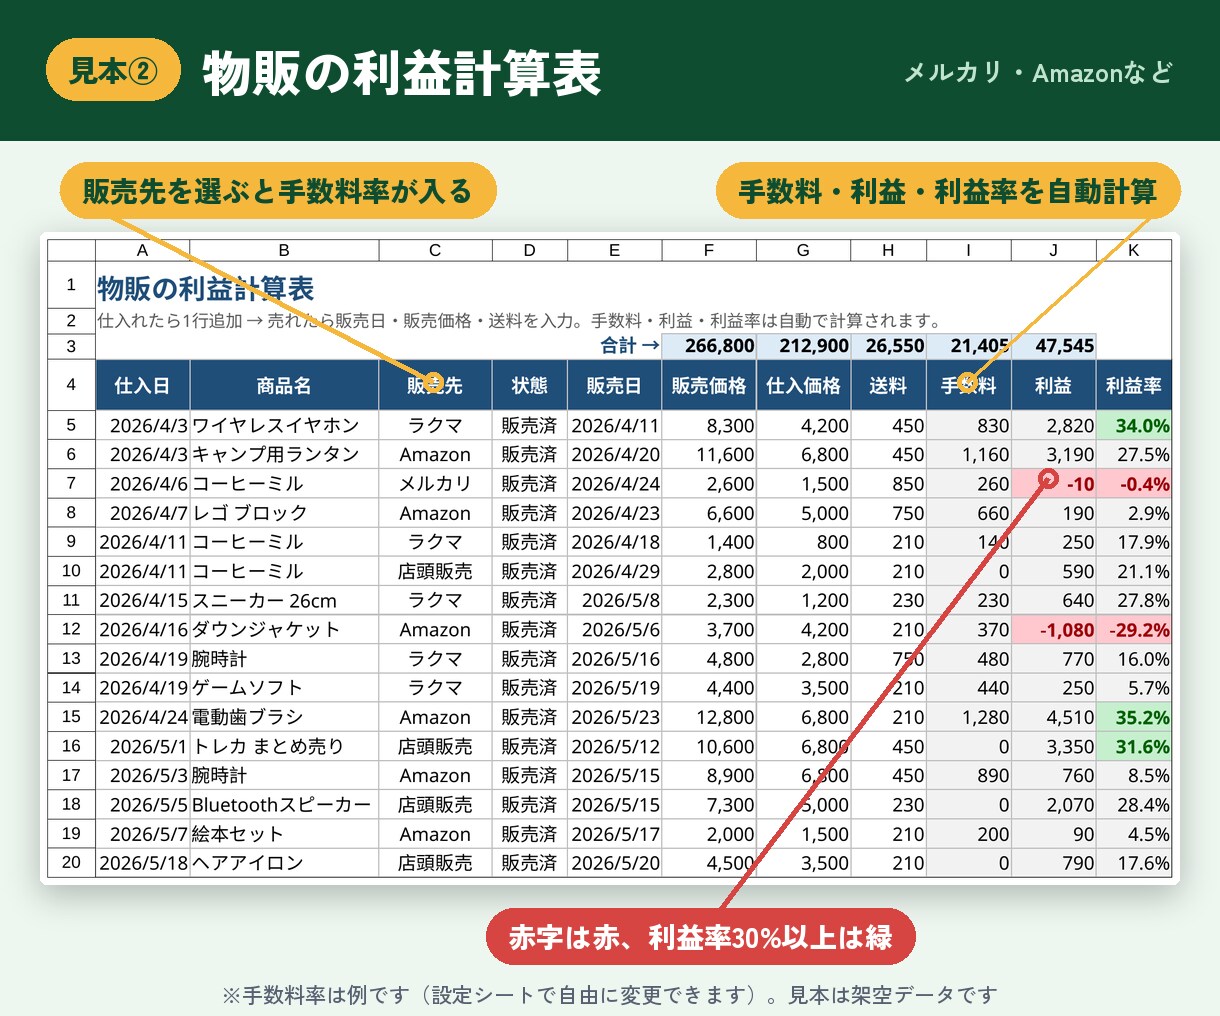The width and height of the screenshot is (1220, 1016).
Task: Select product cell ヘアアイロン
Action: (x=284, y=862)
